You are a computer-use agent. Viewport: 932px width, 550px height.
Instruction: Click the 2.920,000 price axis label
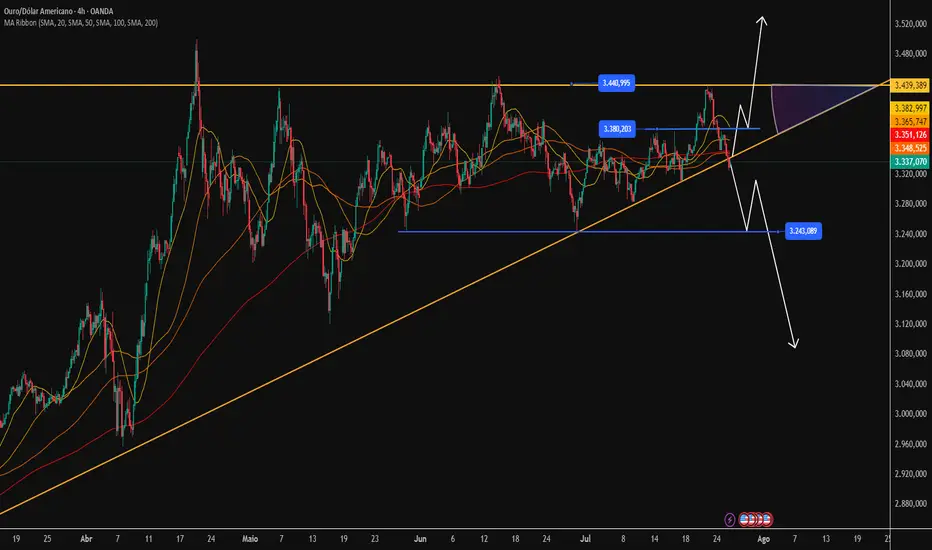click(x=911, y=473)
